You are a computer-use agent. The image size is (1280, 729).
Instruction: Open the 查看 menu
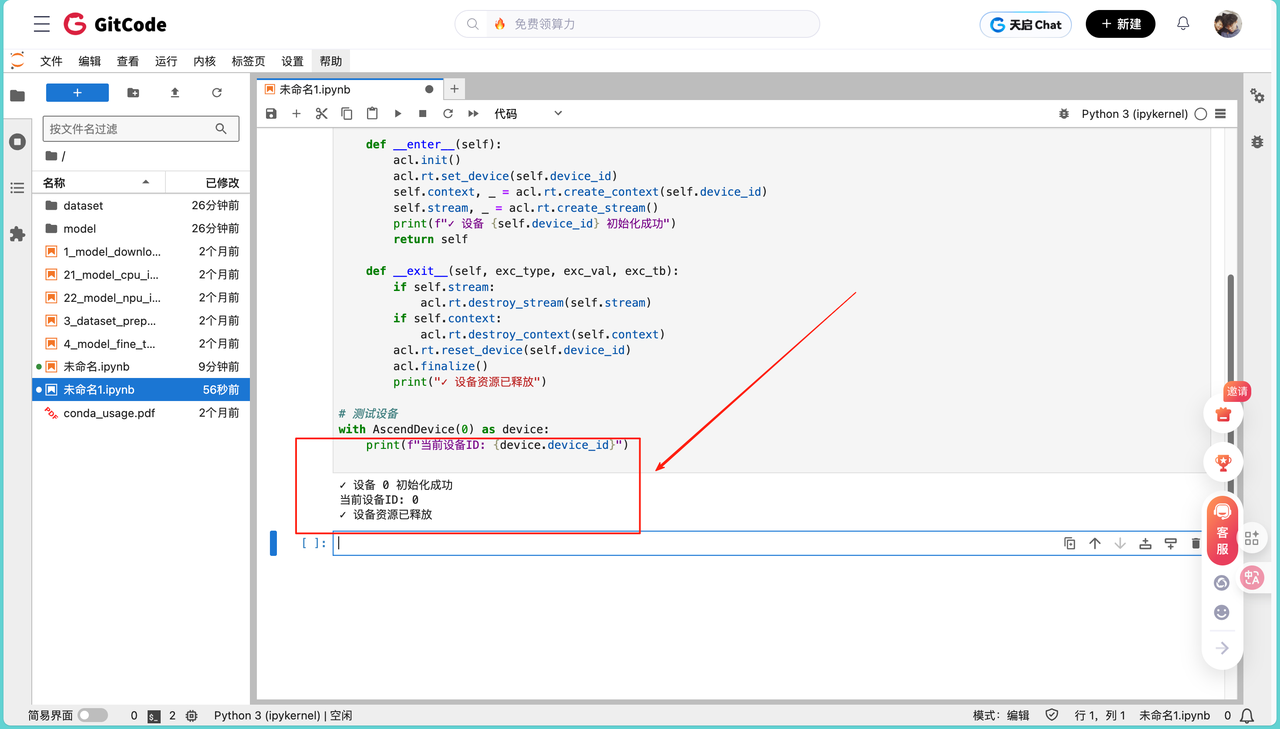tap(128, 61)
